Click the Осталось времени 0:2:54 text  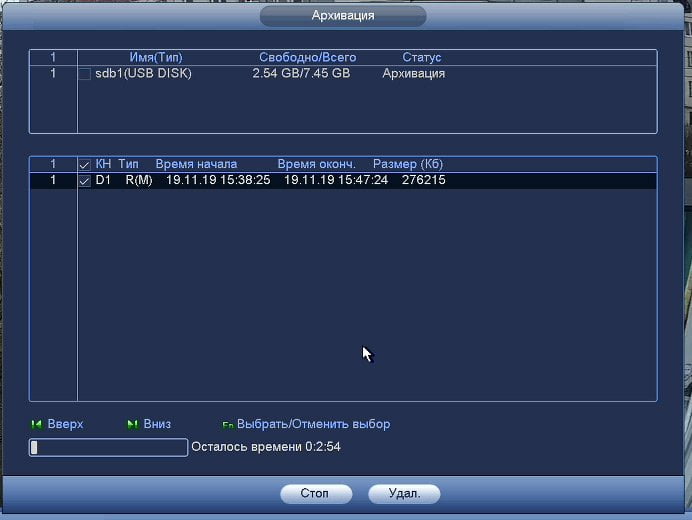click(x=266, y=447)
